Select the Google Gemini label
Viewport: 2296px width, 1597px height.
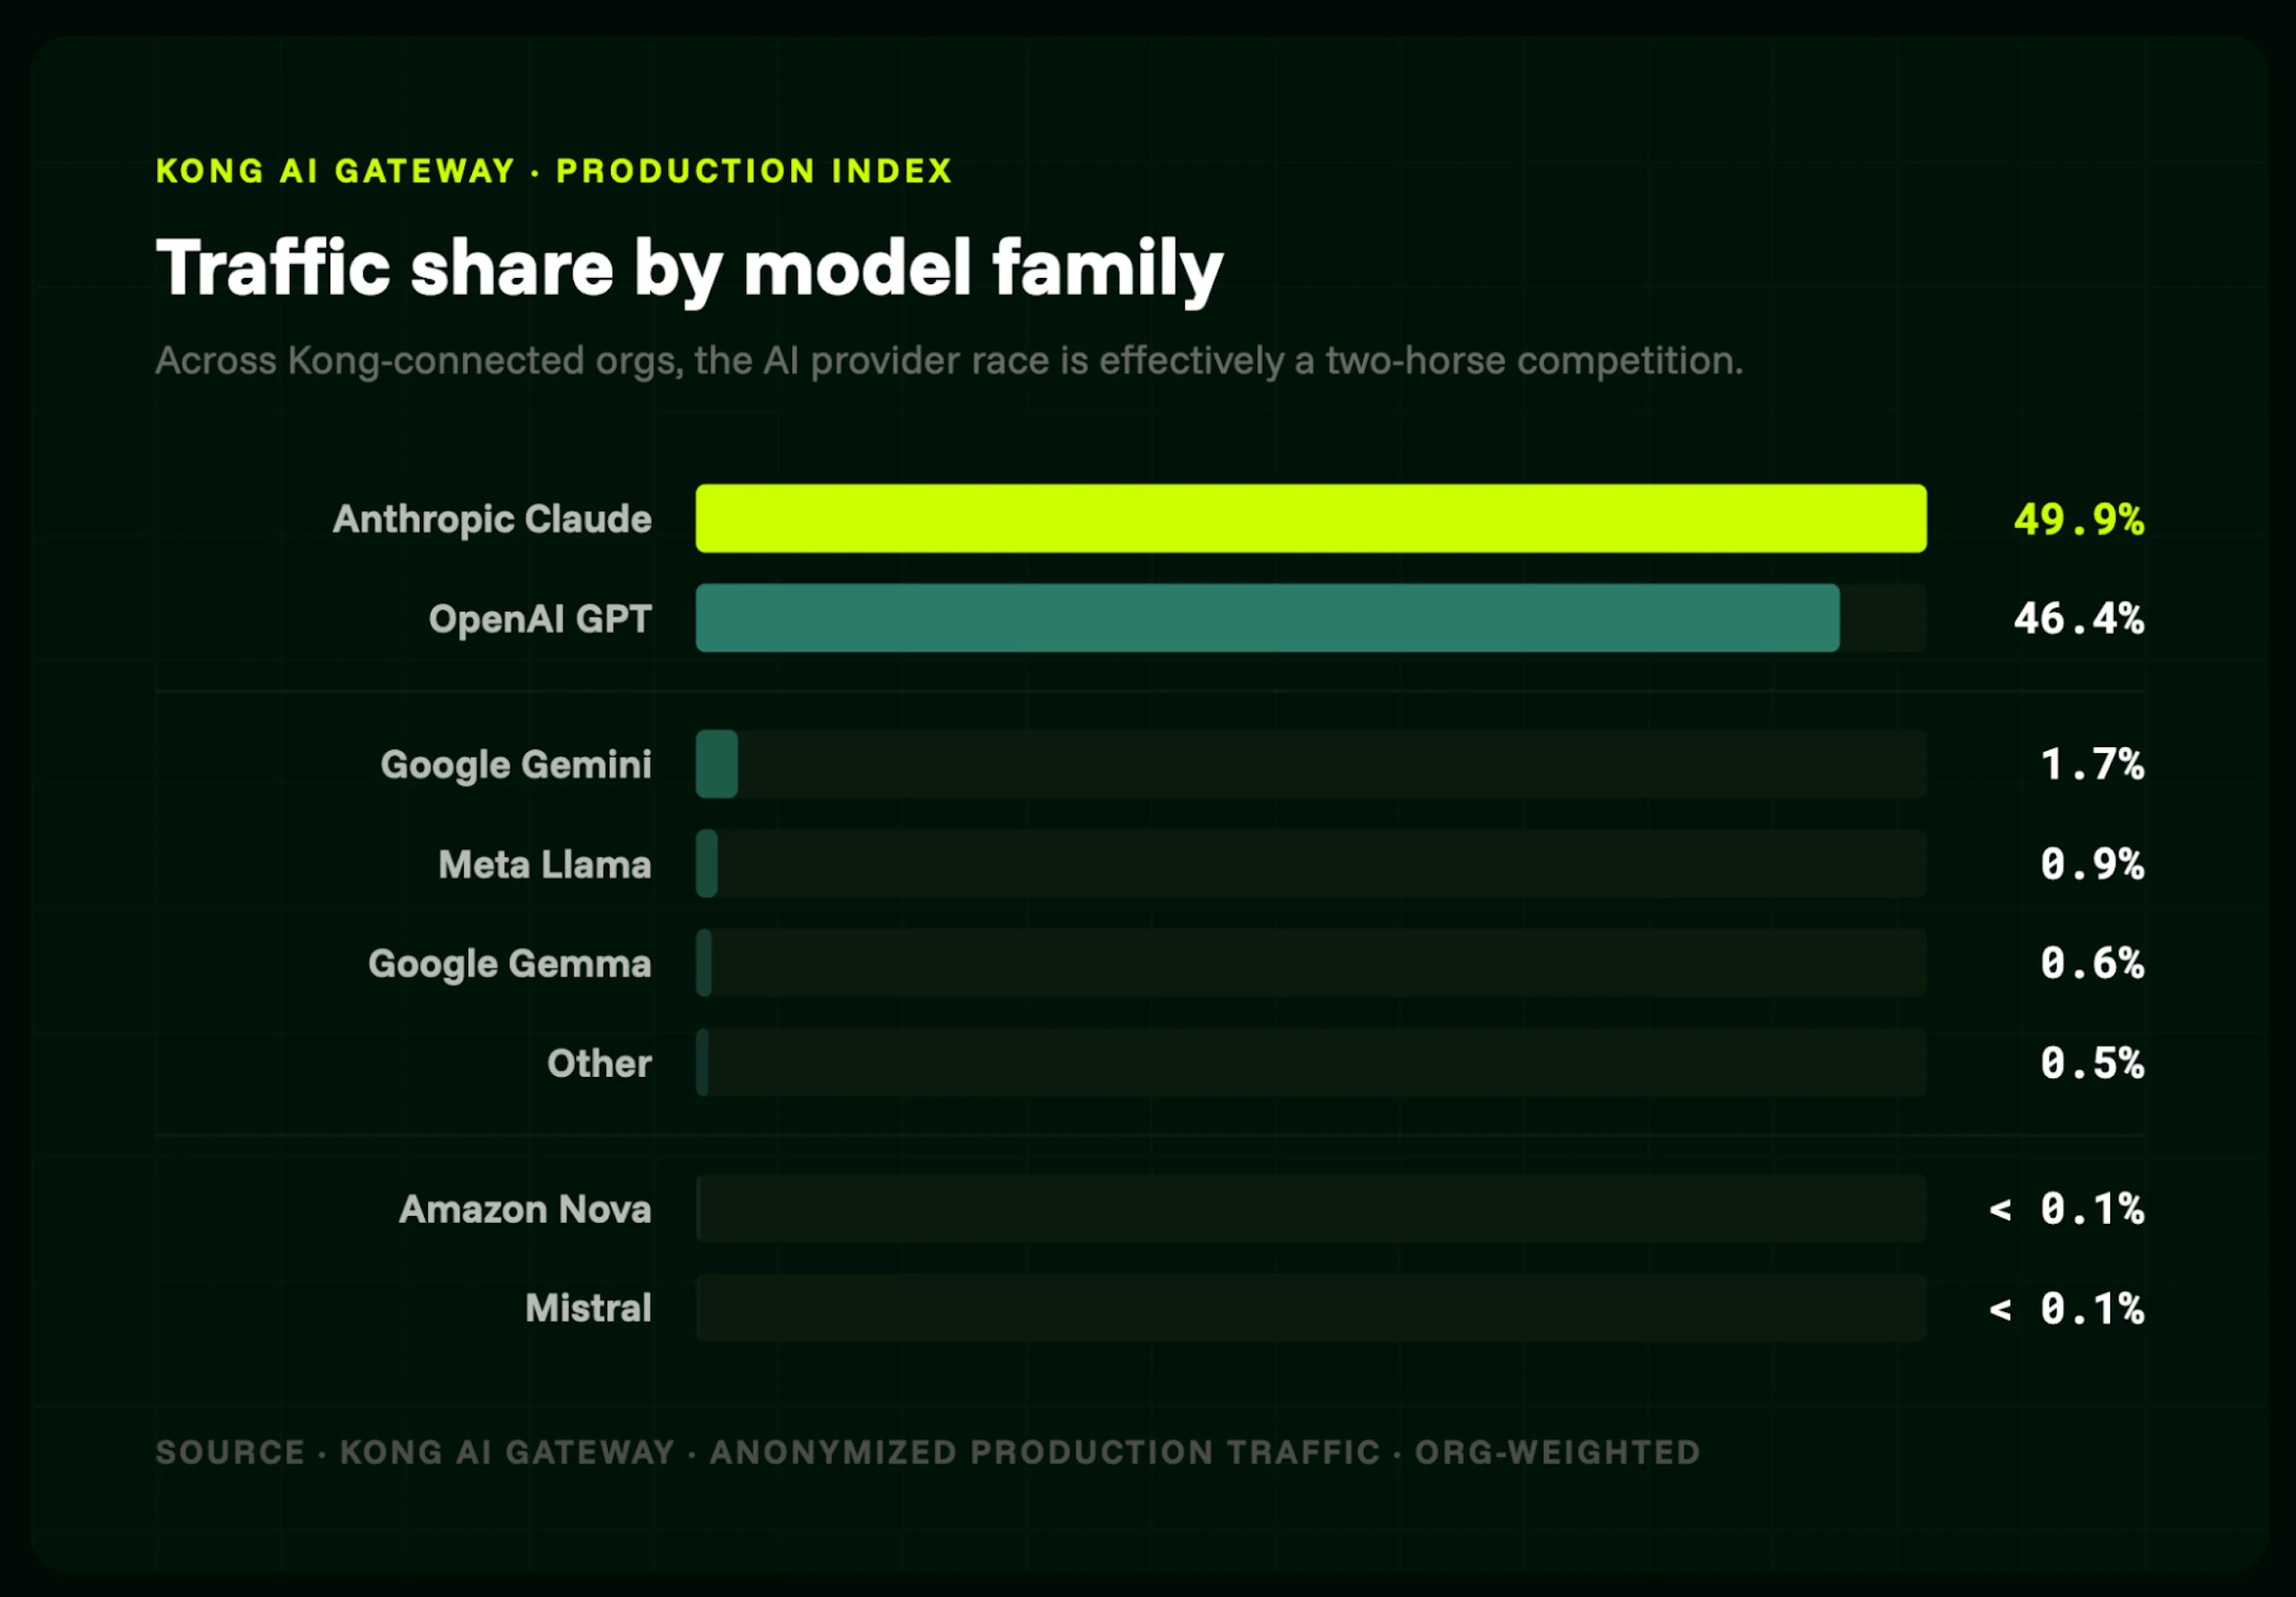[516, 765]
